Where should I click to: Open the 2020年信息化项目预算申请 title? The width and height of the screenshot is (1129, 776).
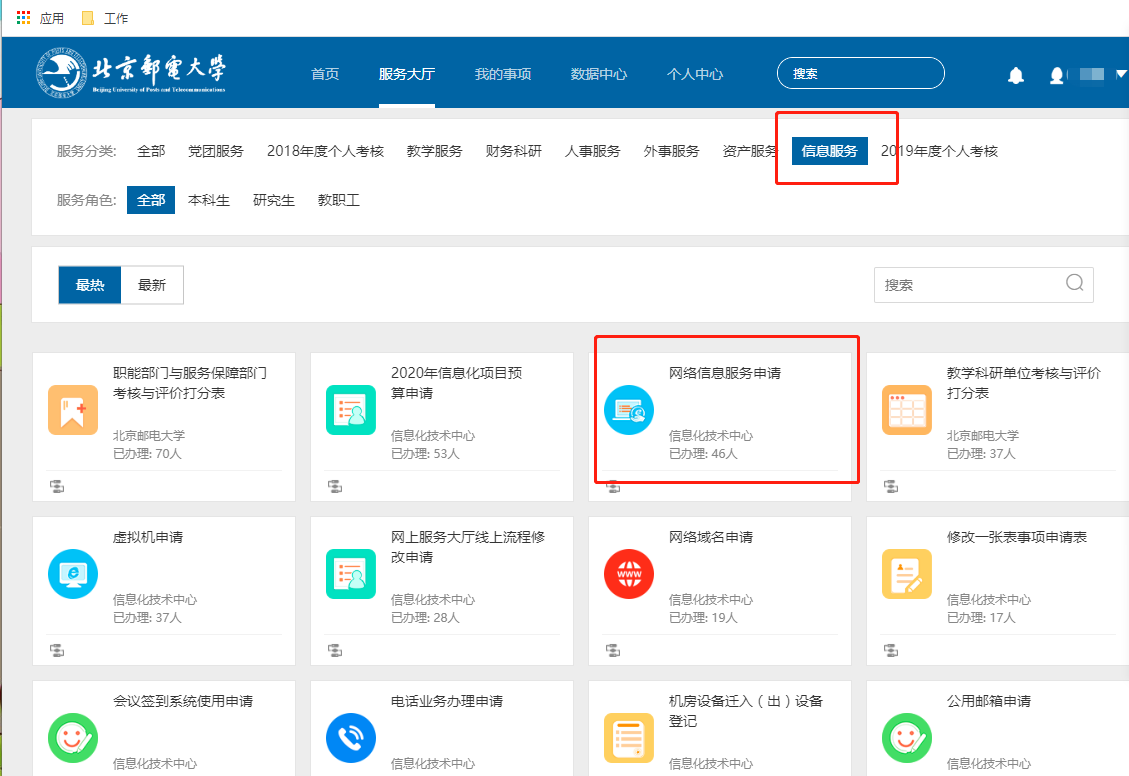tap(456, 383)
